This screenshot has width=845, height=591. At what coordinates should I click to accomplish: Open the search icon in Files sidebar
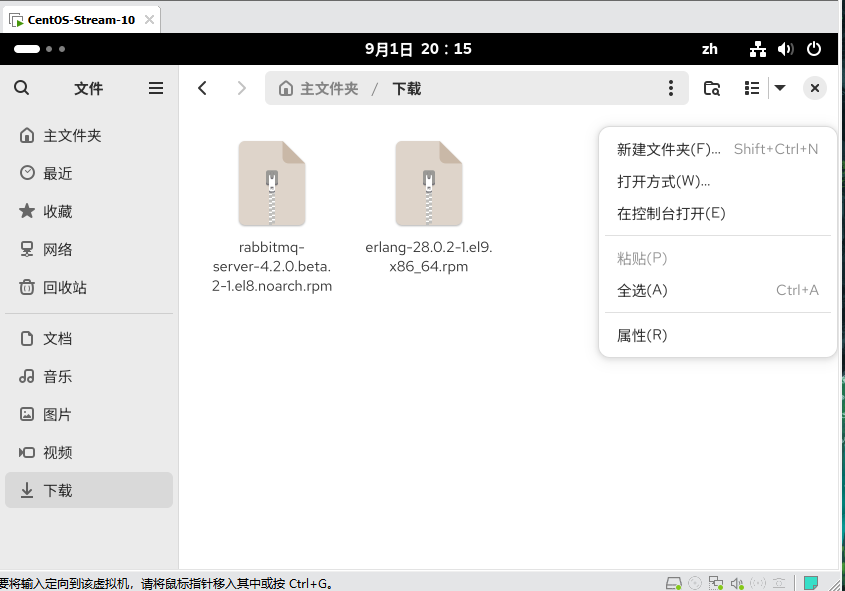pyautogui.click(x=22, y=87)
